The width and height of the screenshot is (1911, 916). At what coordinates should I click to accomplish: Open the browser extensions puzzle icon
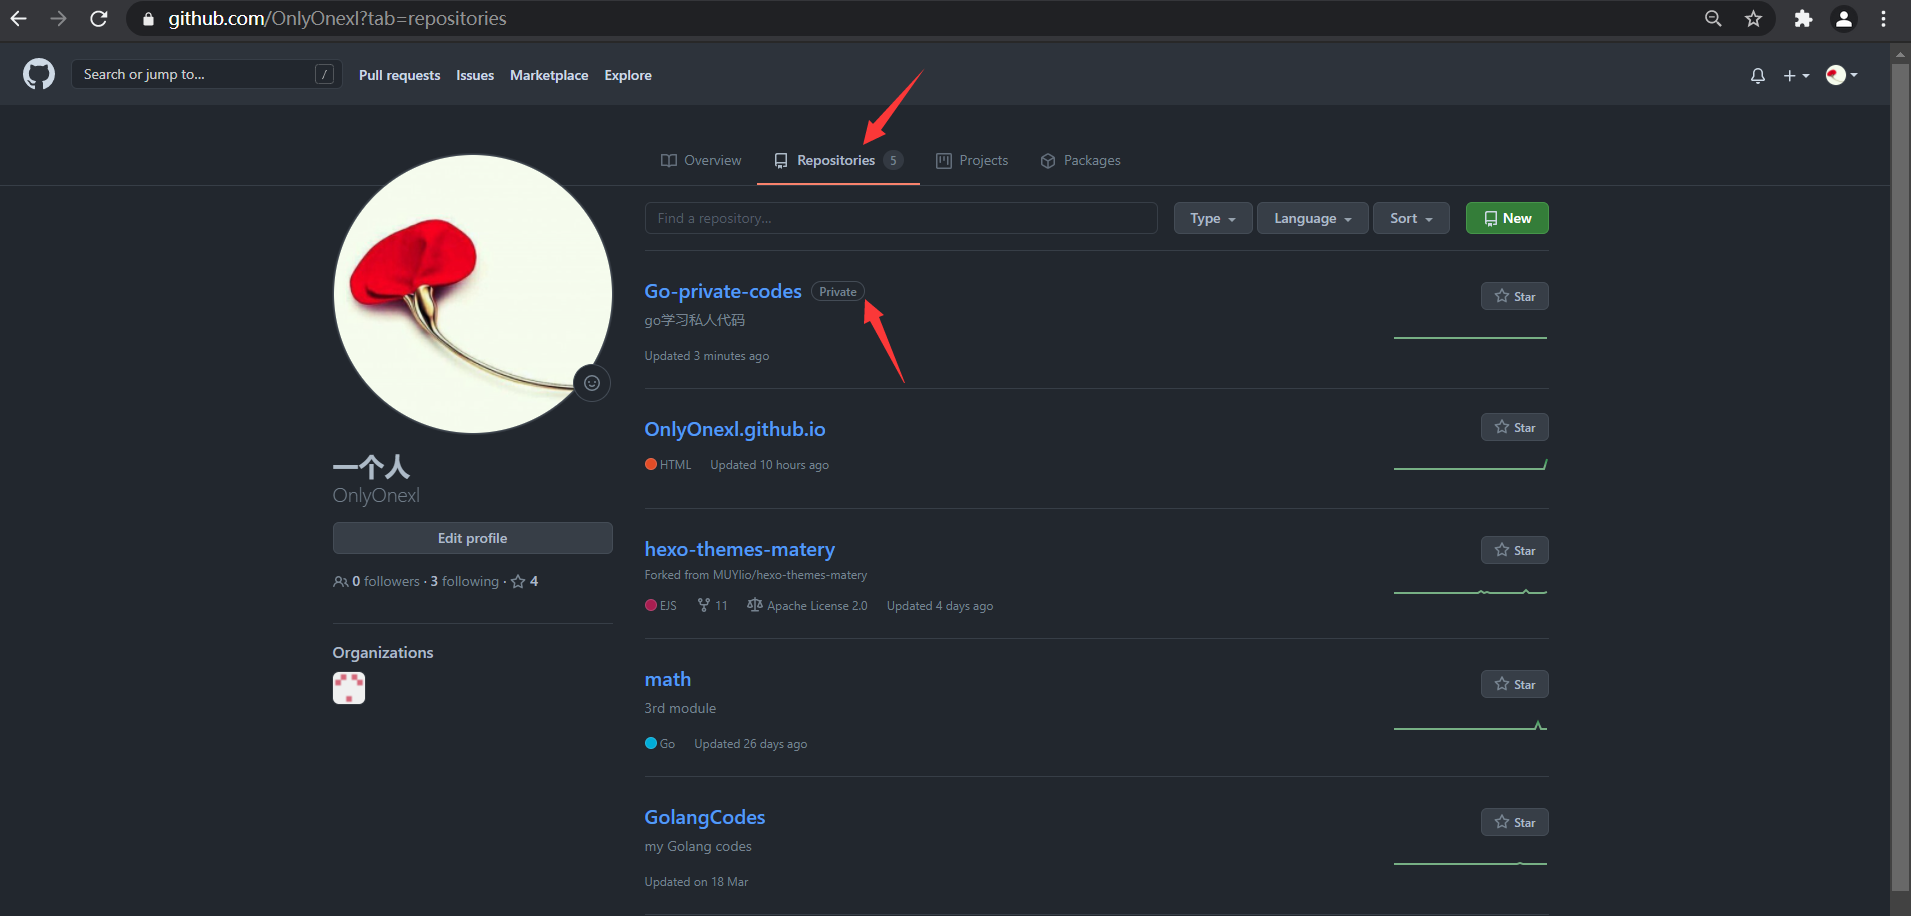point(1803,18)
